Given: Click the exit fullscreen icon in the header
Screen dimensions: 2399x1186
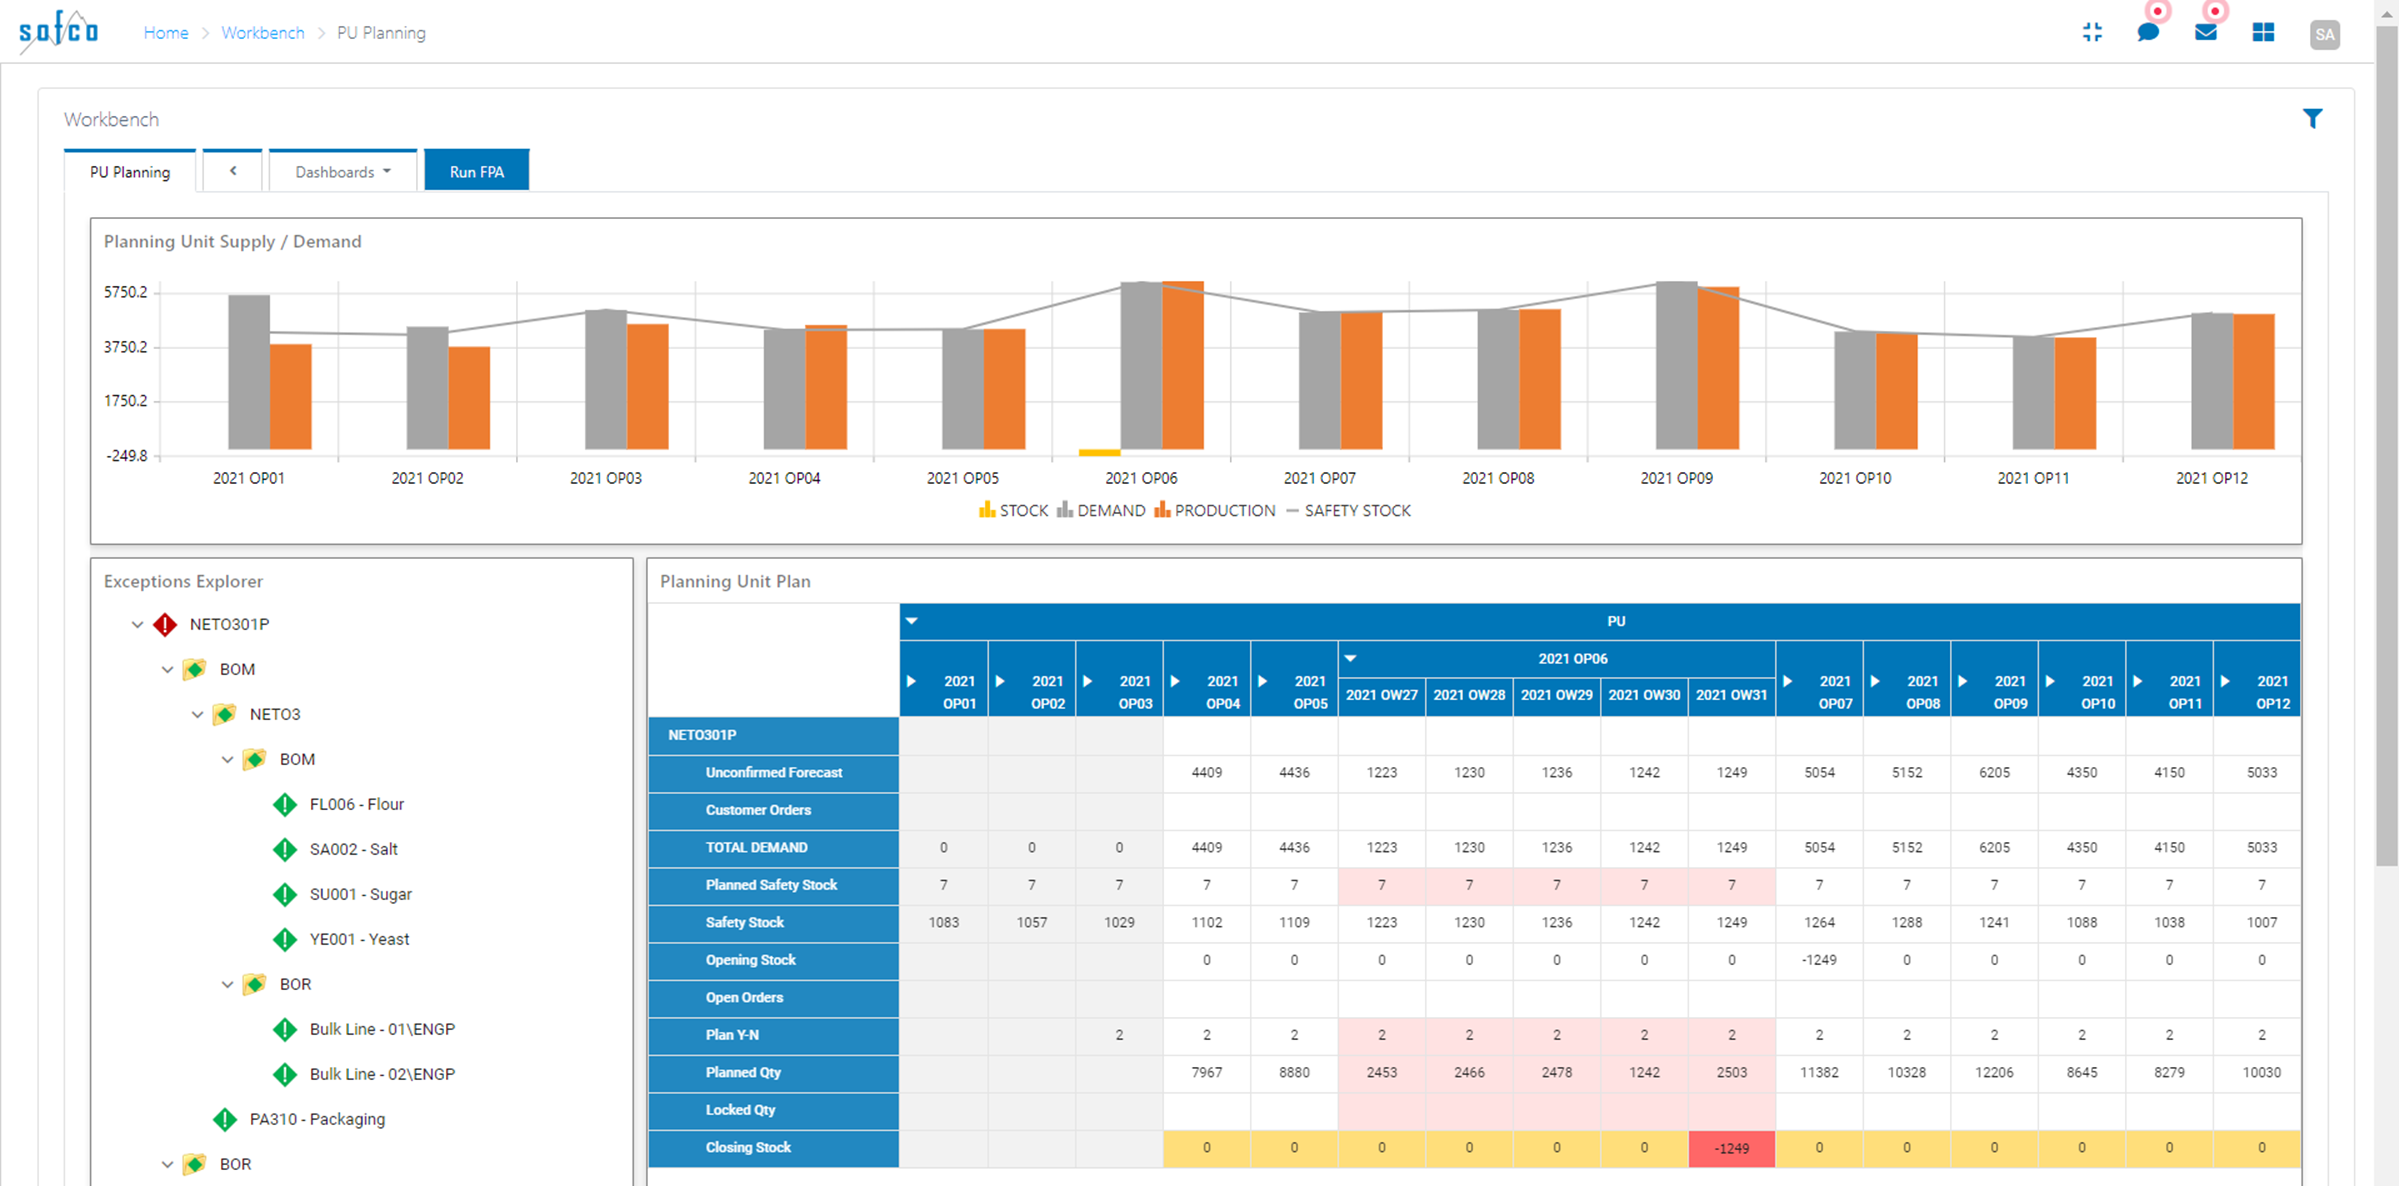Looking at the screenshot, I should point(2092,32).
